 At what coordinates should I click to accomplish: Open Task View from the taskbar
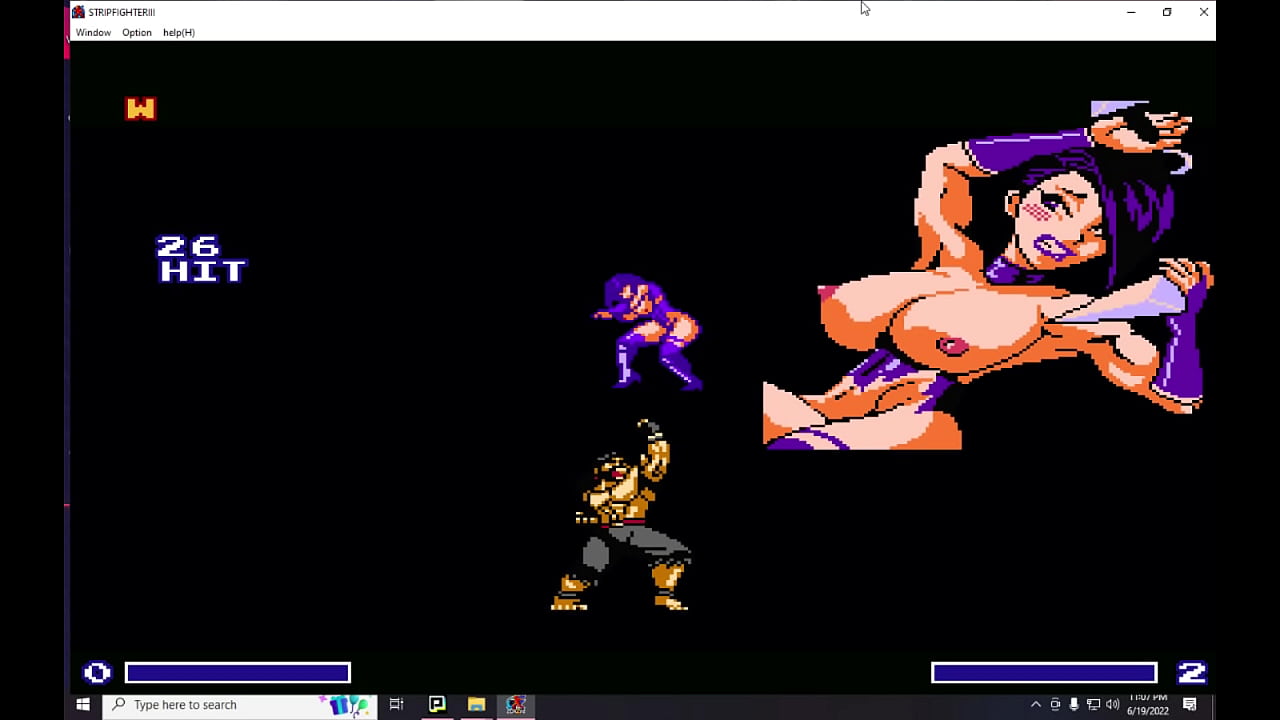coord(396,705)
